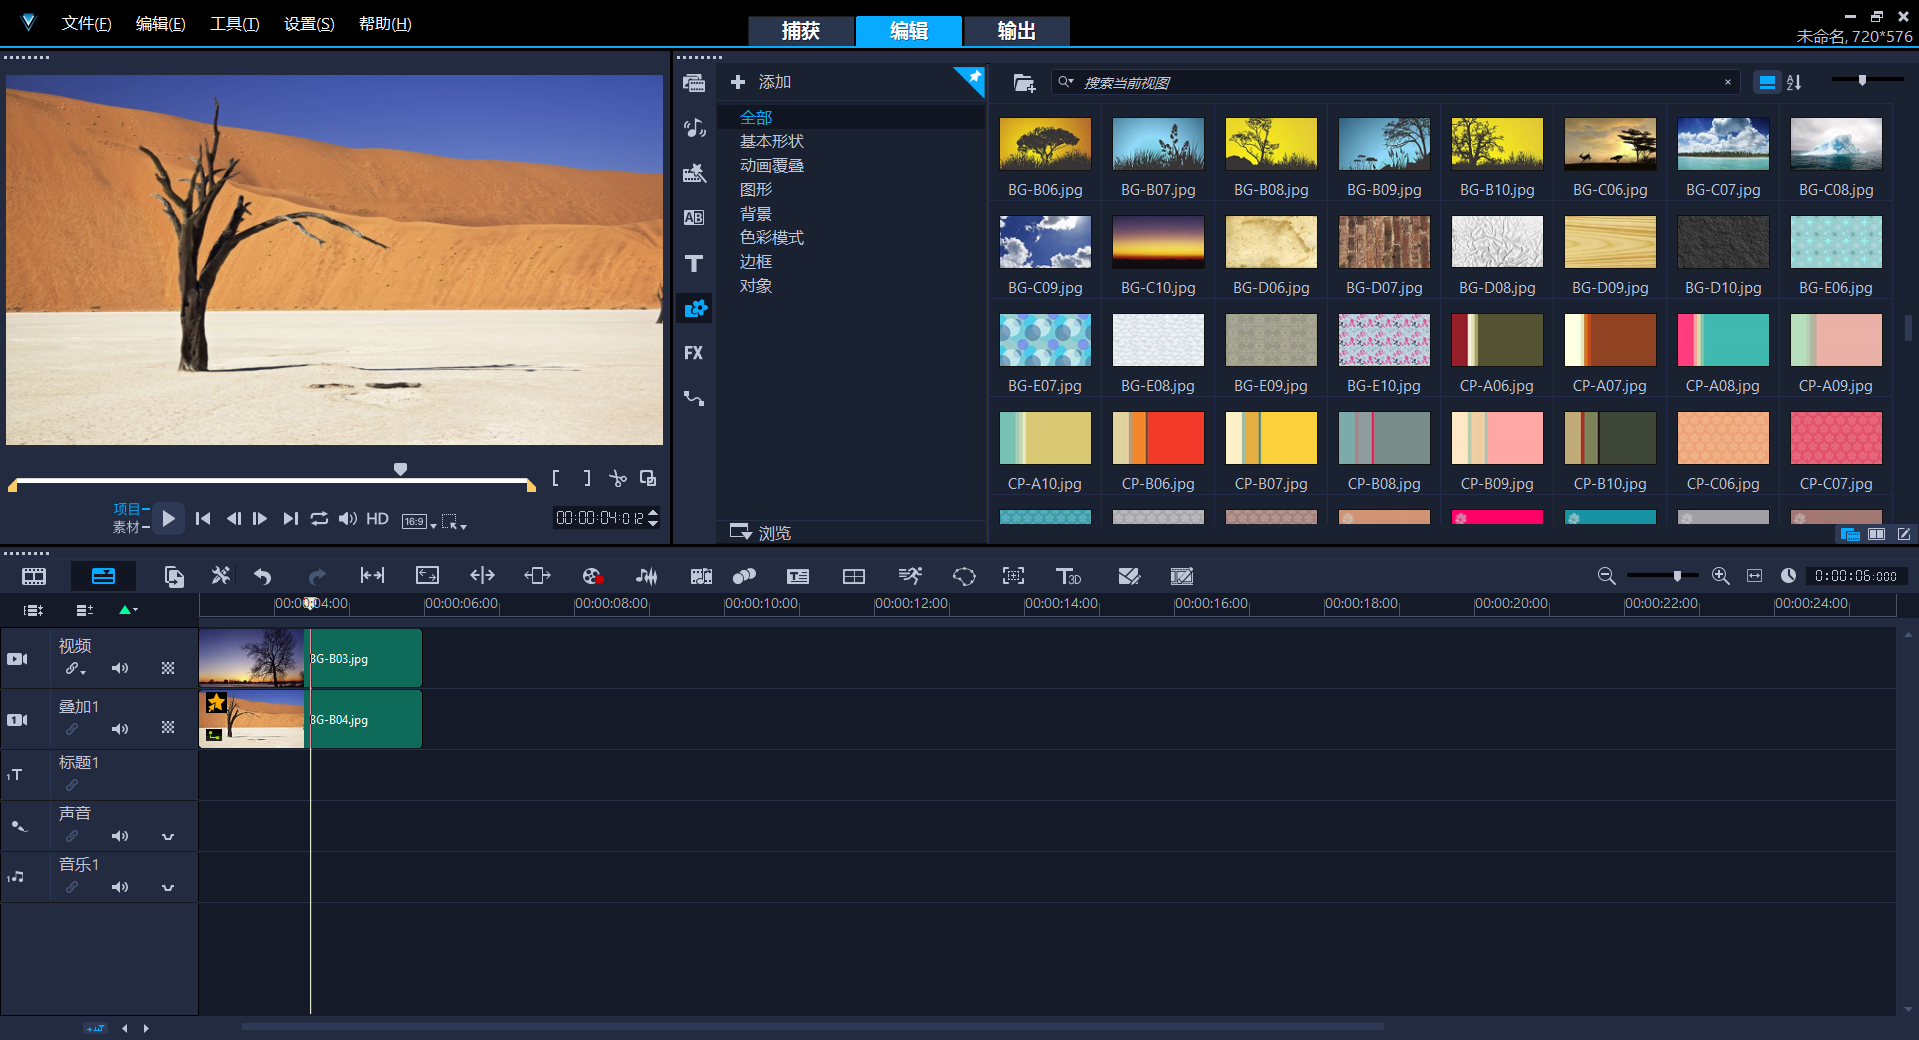Click the Import media files folder icon
The width and height of the screenshot is (1919, 1040).
tap(1024, 83)
